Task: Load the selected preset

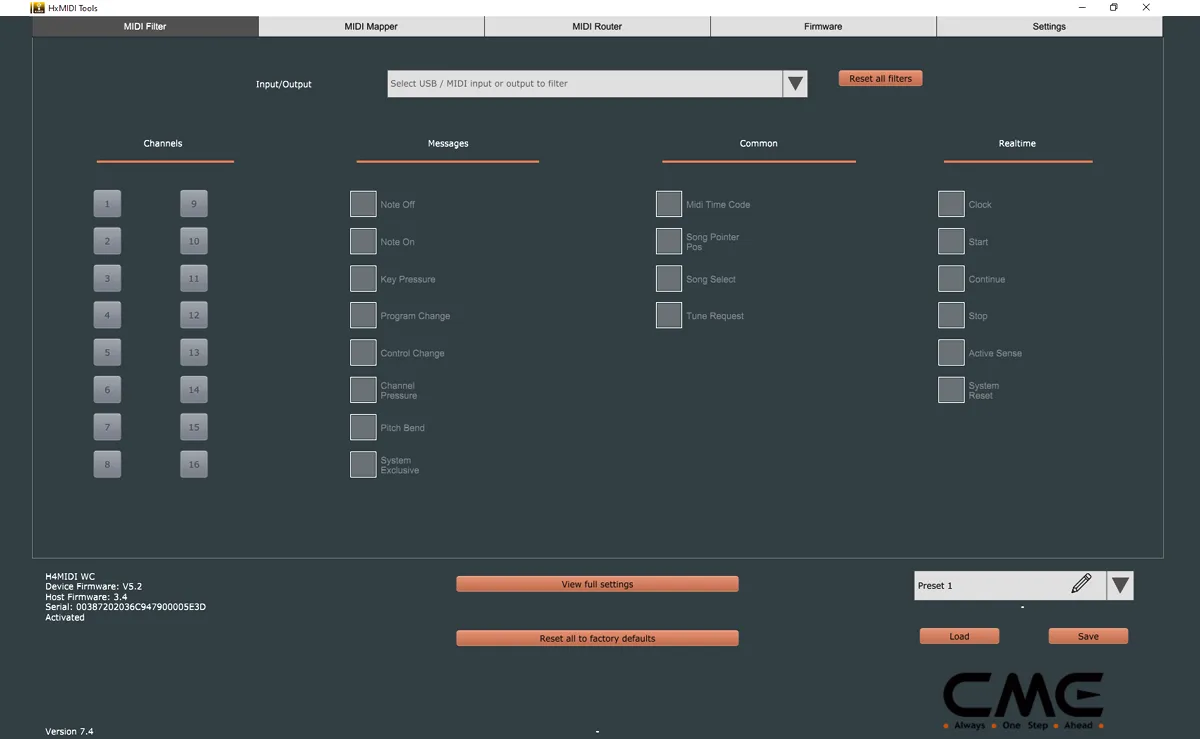Action: tap(959, 635)
